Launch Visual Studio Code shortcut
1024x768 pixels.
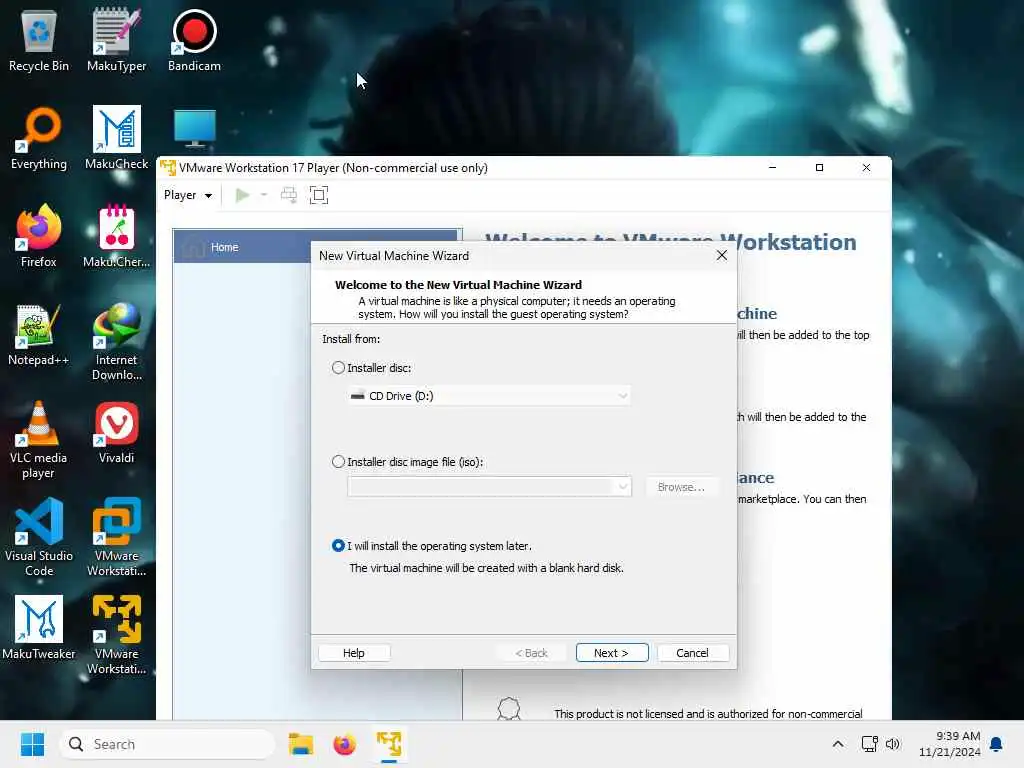point(39,538)
